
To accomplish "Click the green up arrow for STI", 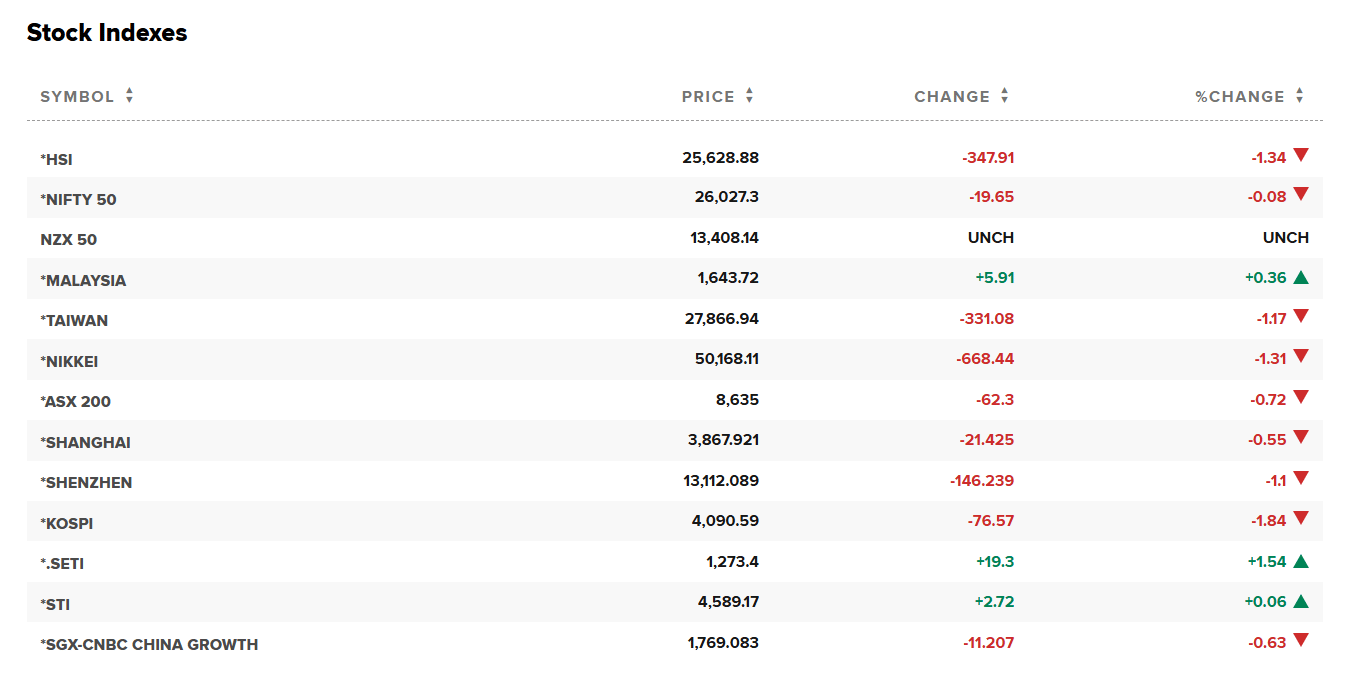I will pos(1300,602).
